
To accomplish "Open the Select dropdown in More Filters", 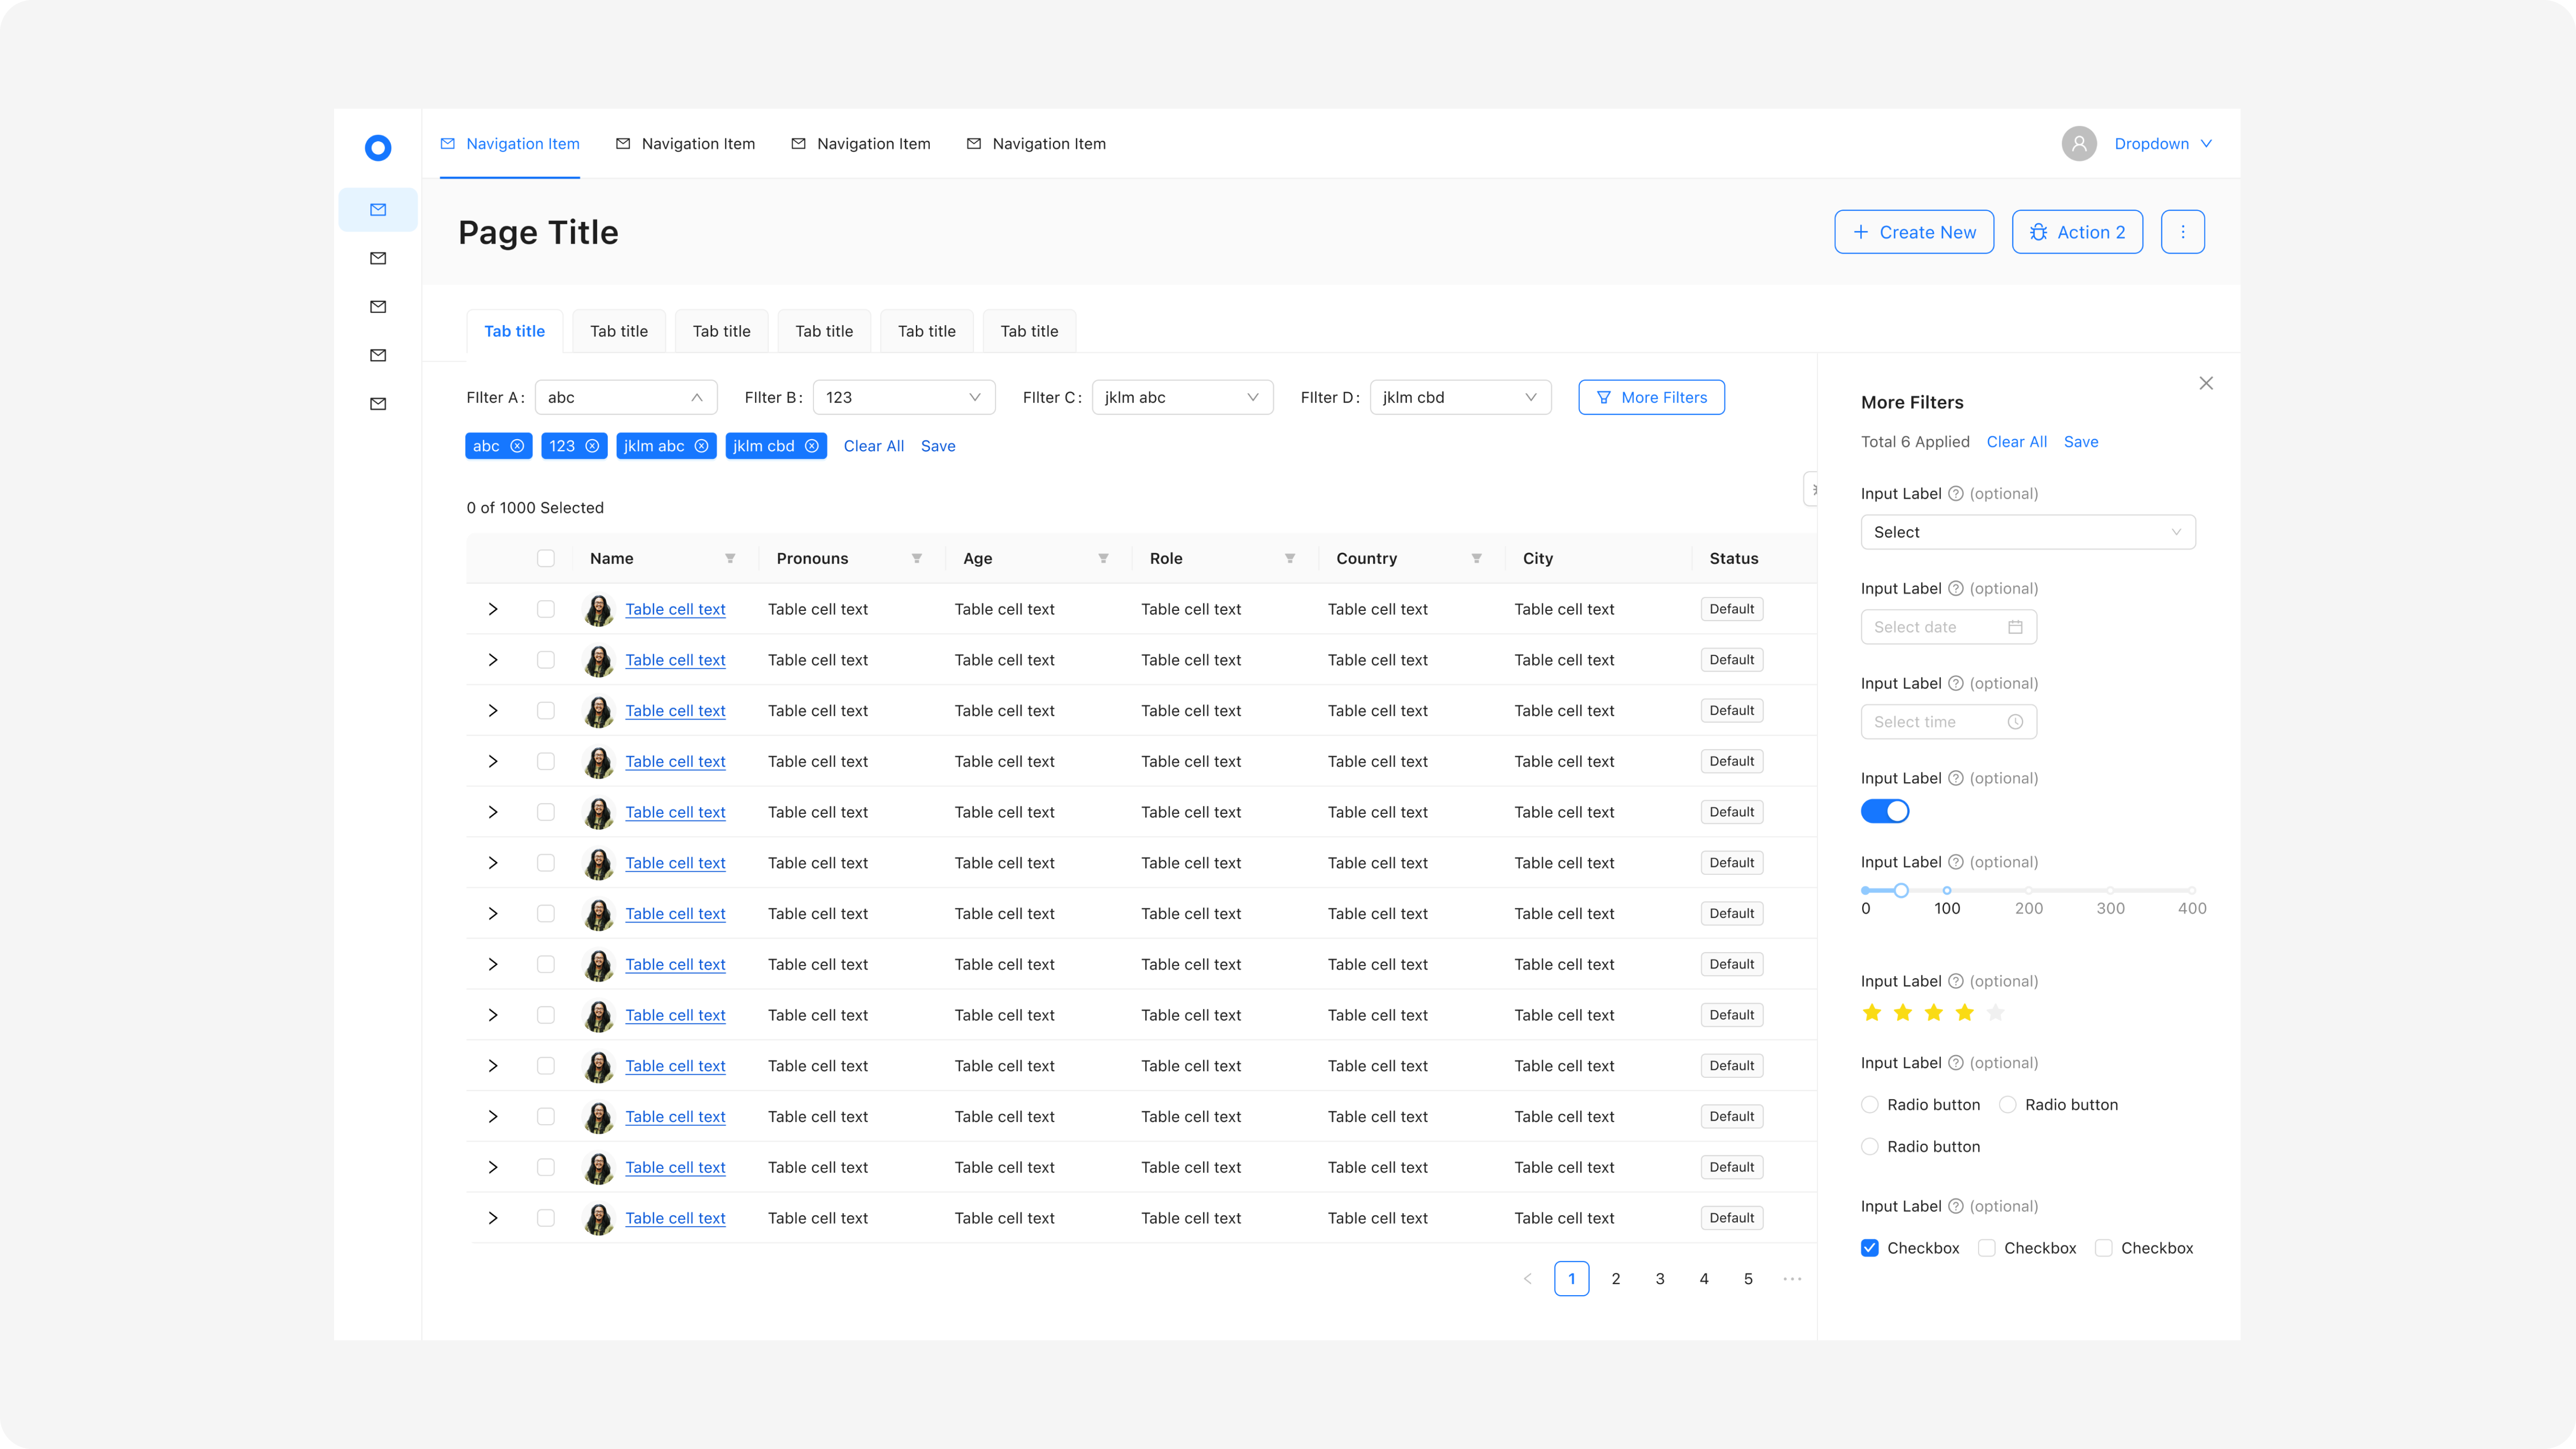I will [2028, 532].
